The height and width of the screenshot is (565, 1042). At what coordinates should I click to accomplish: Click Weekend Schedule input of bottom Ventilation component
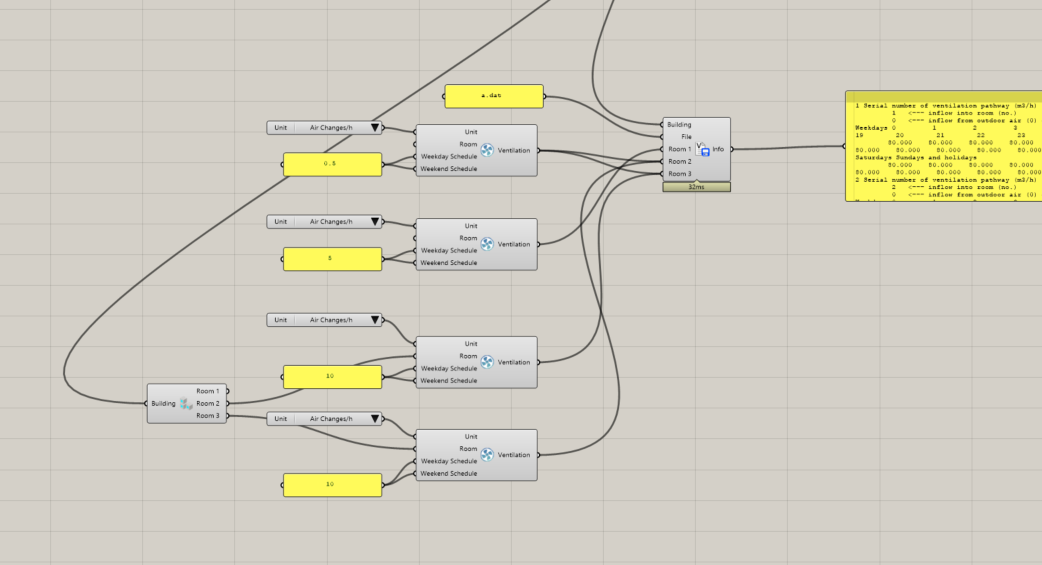449,473
